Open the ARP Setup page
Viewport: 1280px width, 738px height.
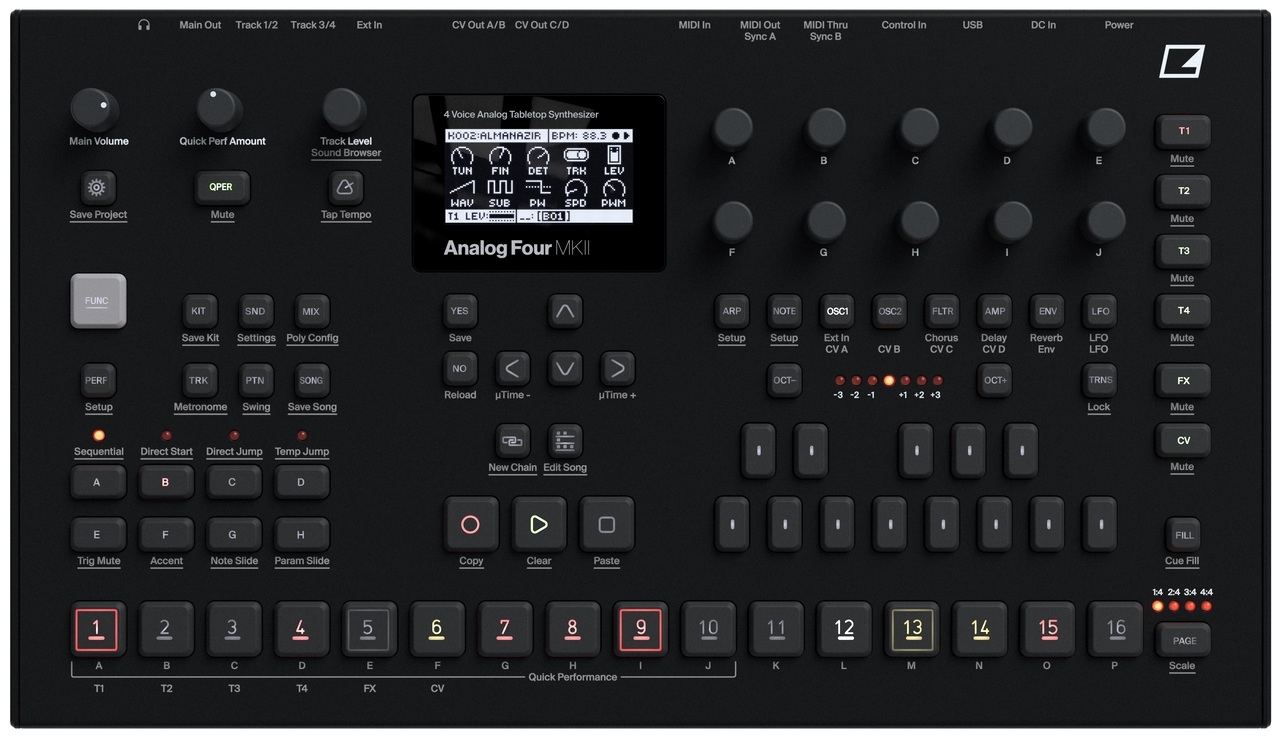click(731, 311)
